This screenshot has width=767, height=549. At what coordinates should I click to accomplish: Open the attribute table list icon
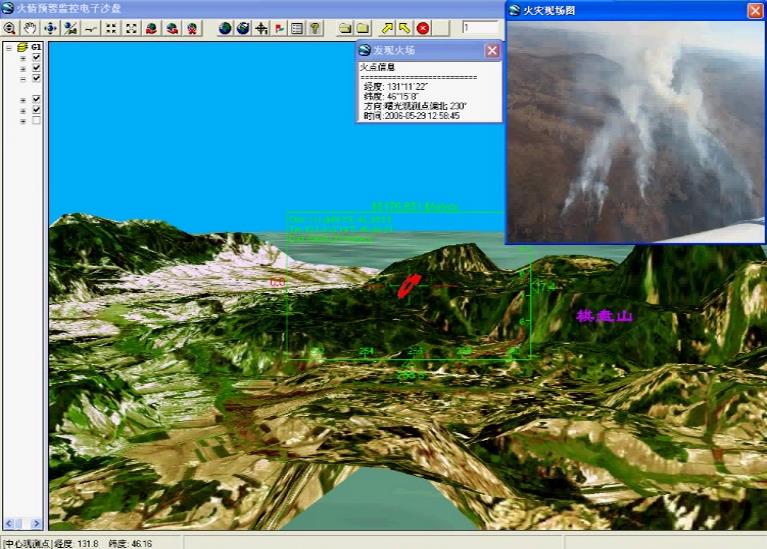tap(297, 28)
